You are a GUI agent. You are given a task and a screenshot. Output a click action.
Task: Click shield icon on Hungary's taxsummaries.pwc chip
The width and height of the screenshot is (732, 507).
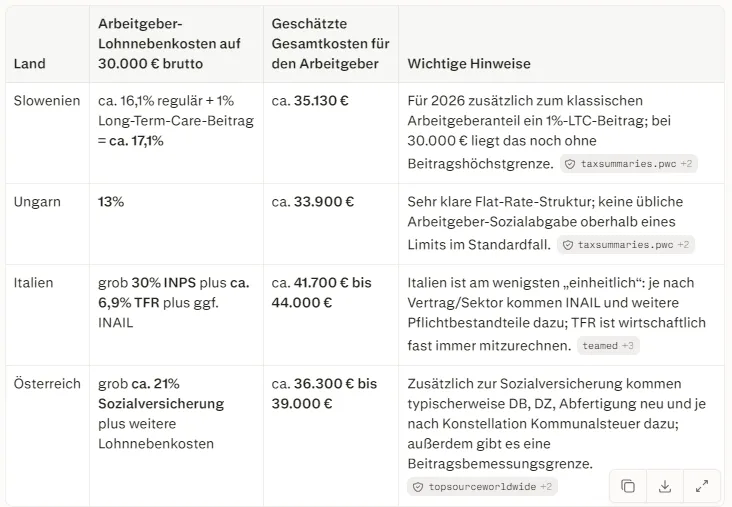[x=567, y=245]
